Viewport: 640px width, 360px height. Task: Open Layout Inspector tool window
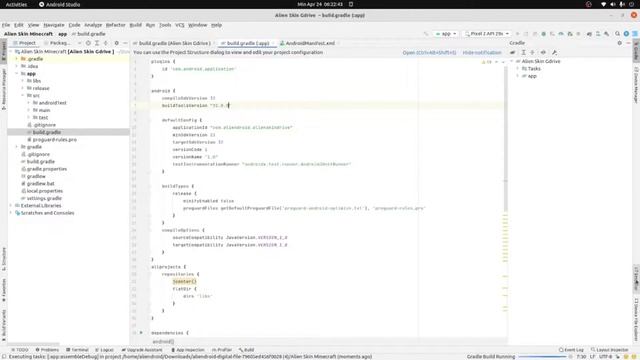pyautogui.click(x=610, y=350)
